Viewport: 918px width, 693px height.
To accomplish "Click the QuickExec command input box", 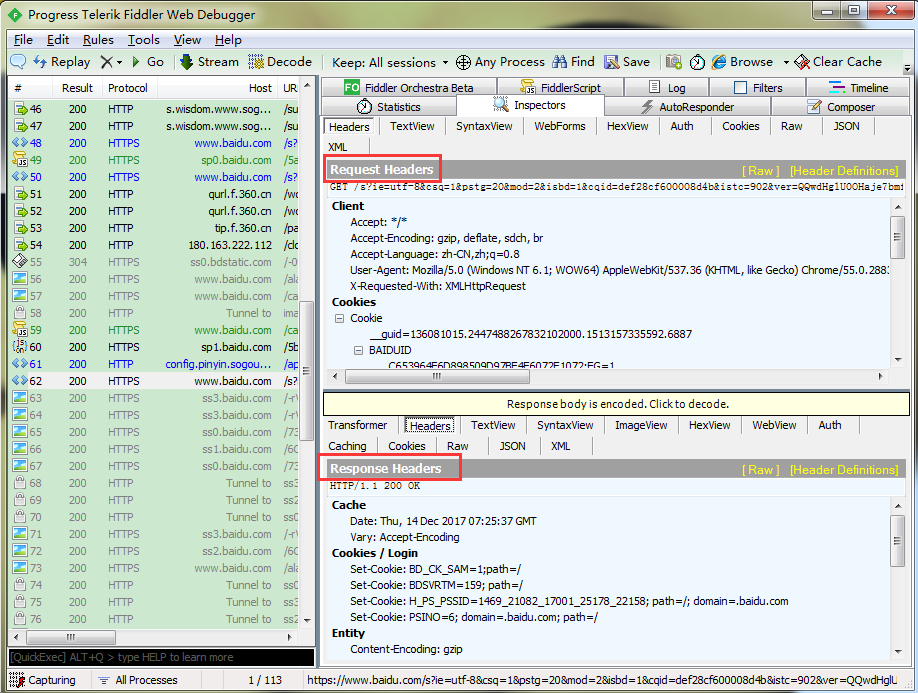I will tap(162, 657).
